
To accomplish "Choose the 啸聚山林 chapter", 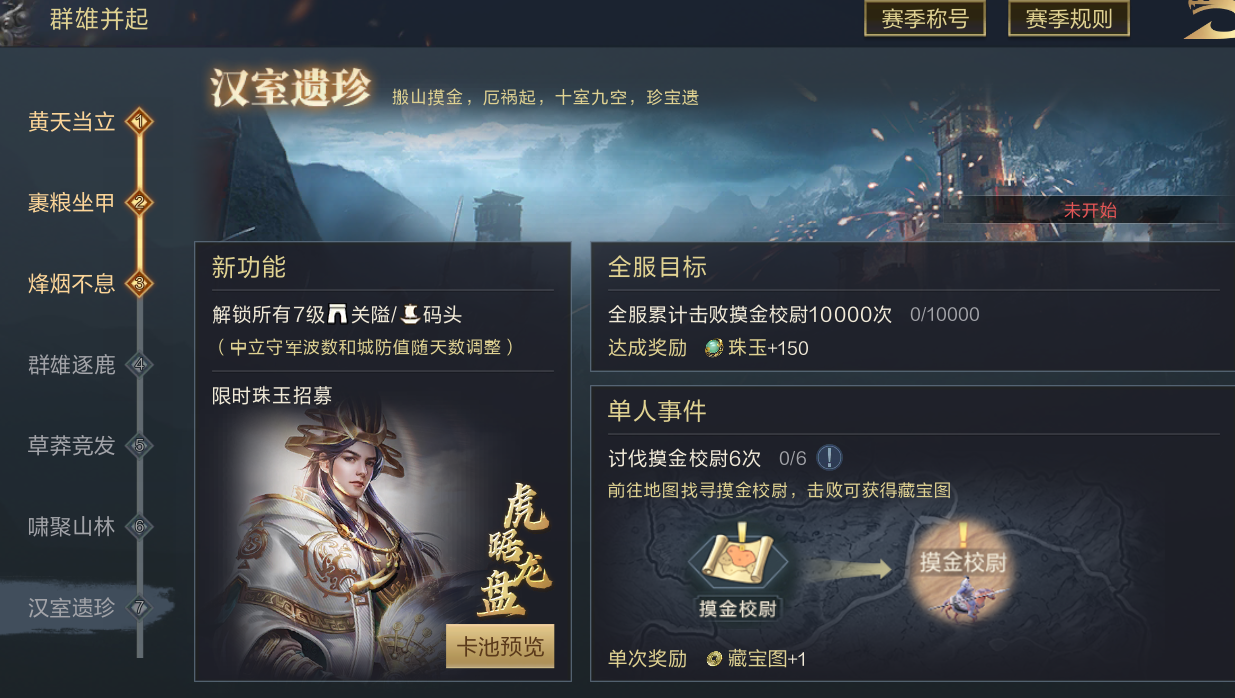I will pyautogui.click(x=72, y=527).
